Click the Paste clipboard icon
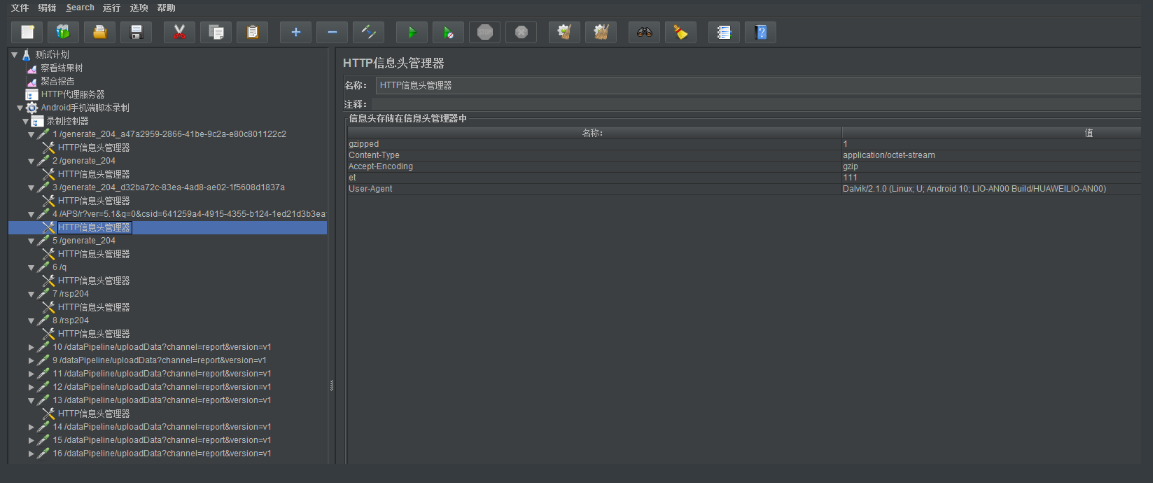This screenshot has height=483, width=1153. 252,32
